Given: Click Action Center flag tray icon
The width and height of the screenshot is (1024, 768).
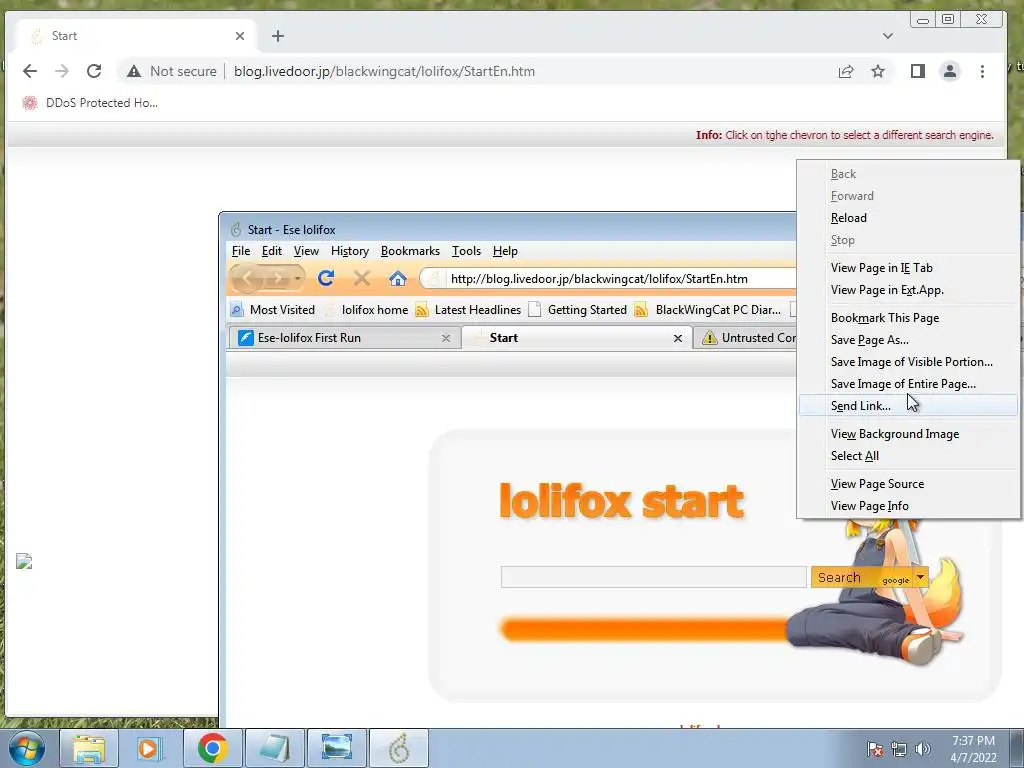Looking at the screenshot, I should (875, 749).
